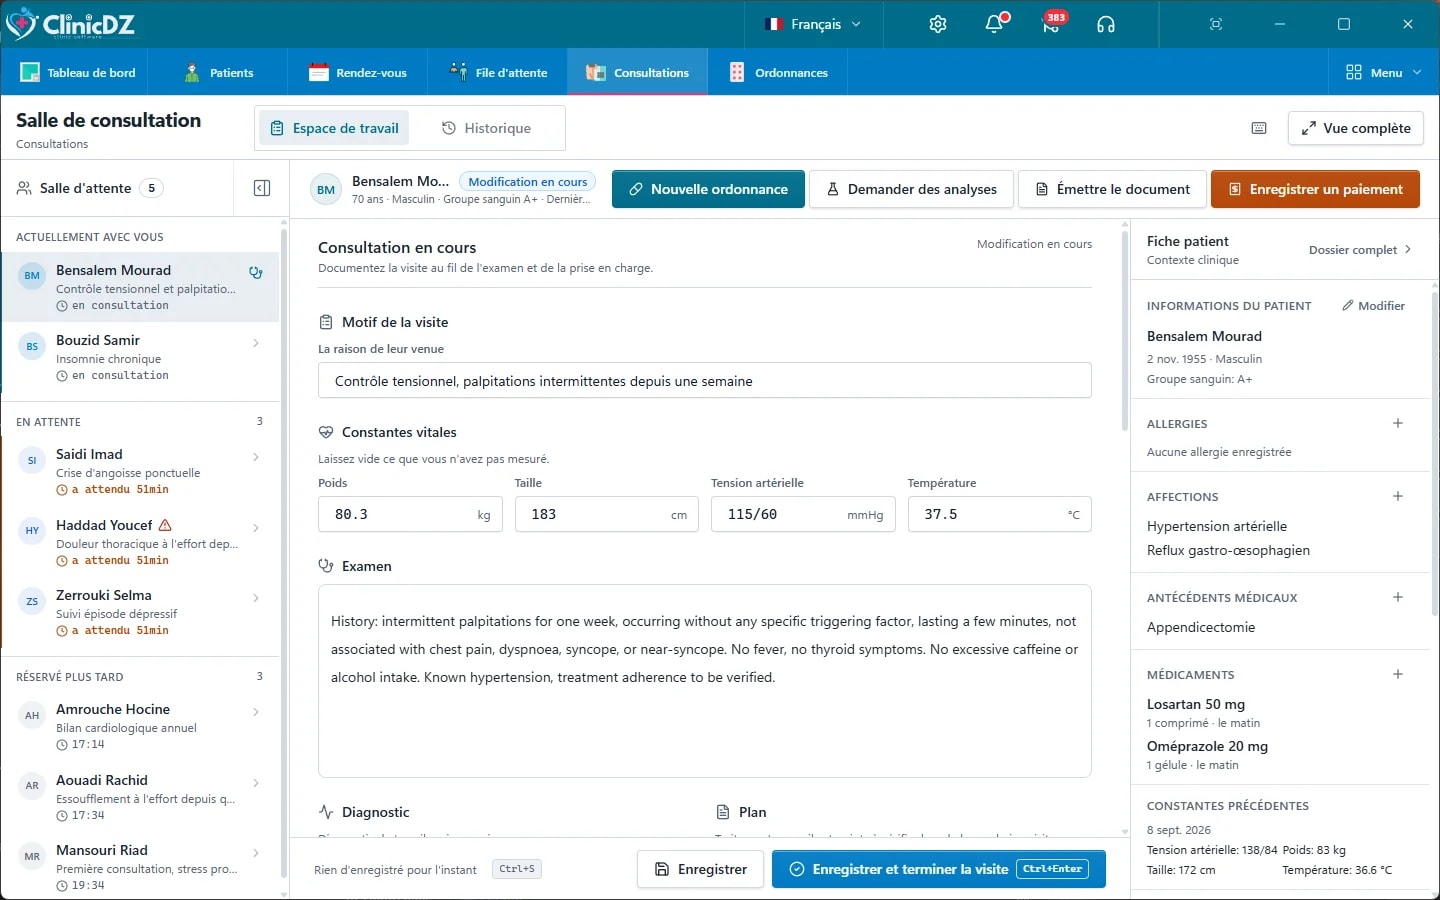Open the Ordonnances tab

[779, 72]
